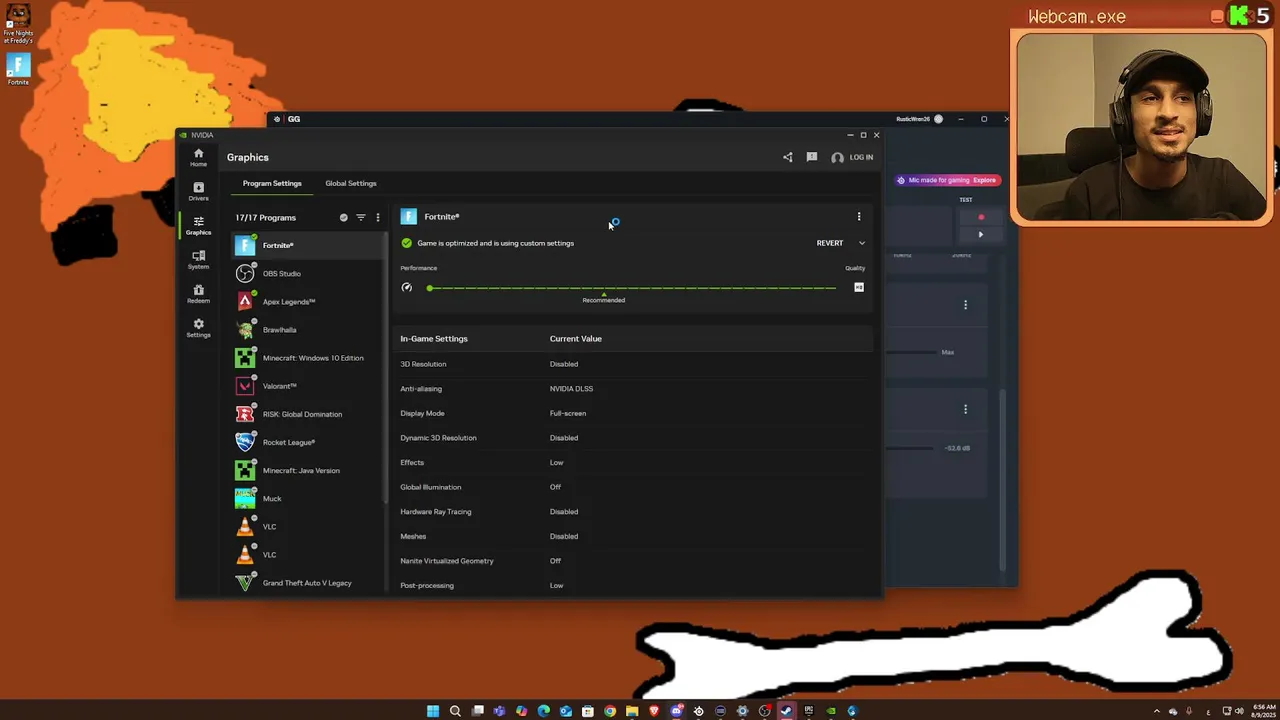This screenshot has width=1280, height=720.
Task: Switch to the Global Settings tab
Action: tap(351, 183)
